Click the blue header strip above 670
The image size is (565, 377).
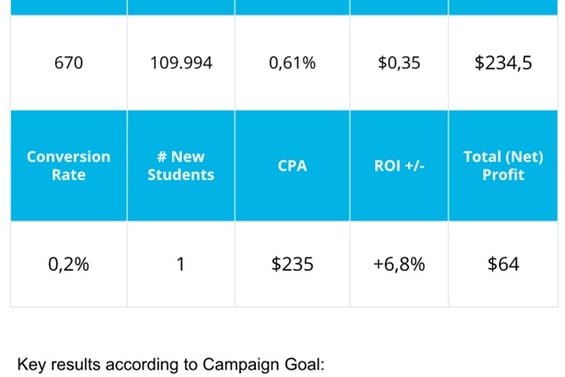[x=68, y=7]
